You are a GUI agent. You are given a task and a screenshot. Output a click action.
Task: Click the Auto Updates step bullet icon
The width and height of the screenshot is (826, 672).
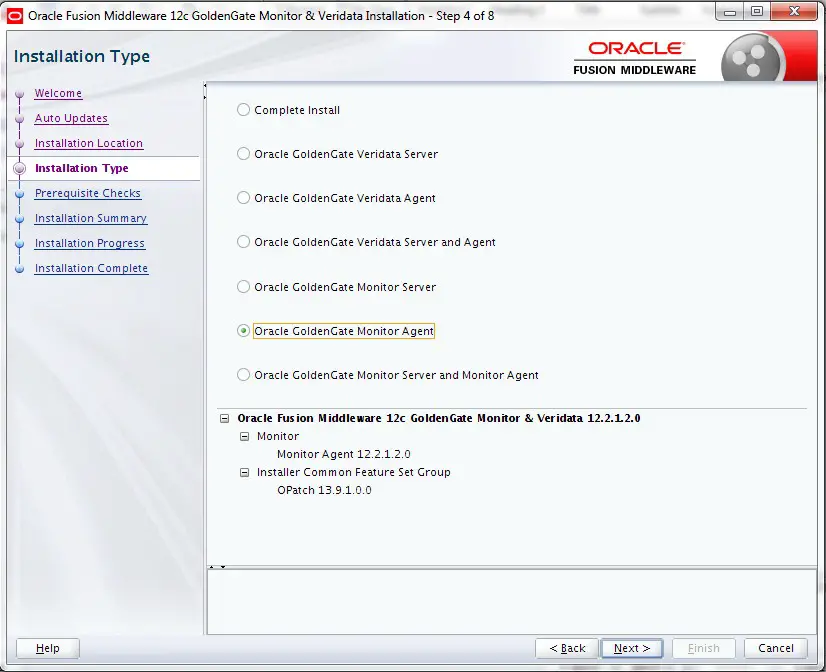pos(19,119)
